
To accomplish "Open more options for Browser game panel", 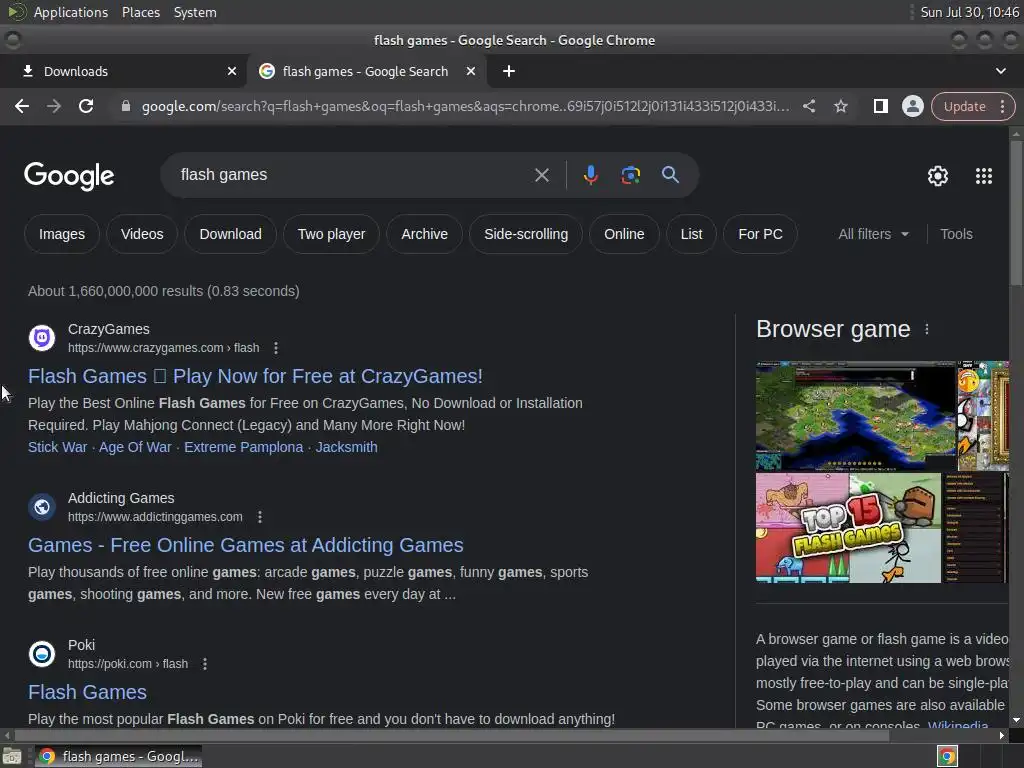I will [x=927, y=329].
